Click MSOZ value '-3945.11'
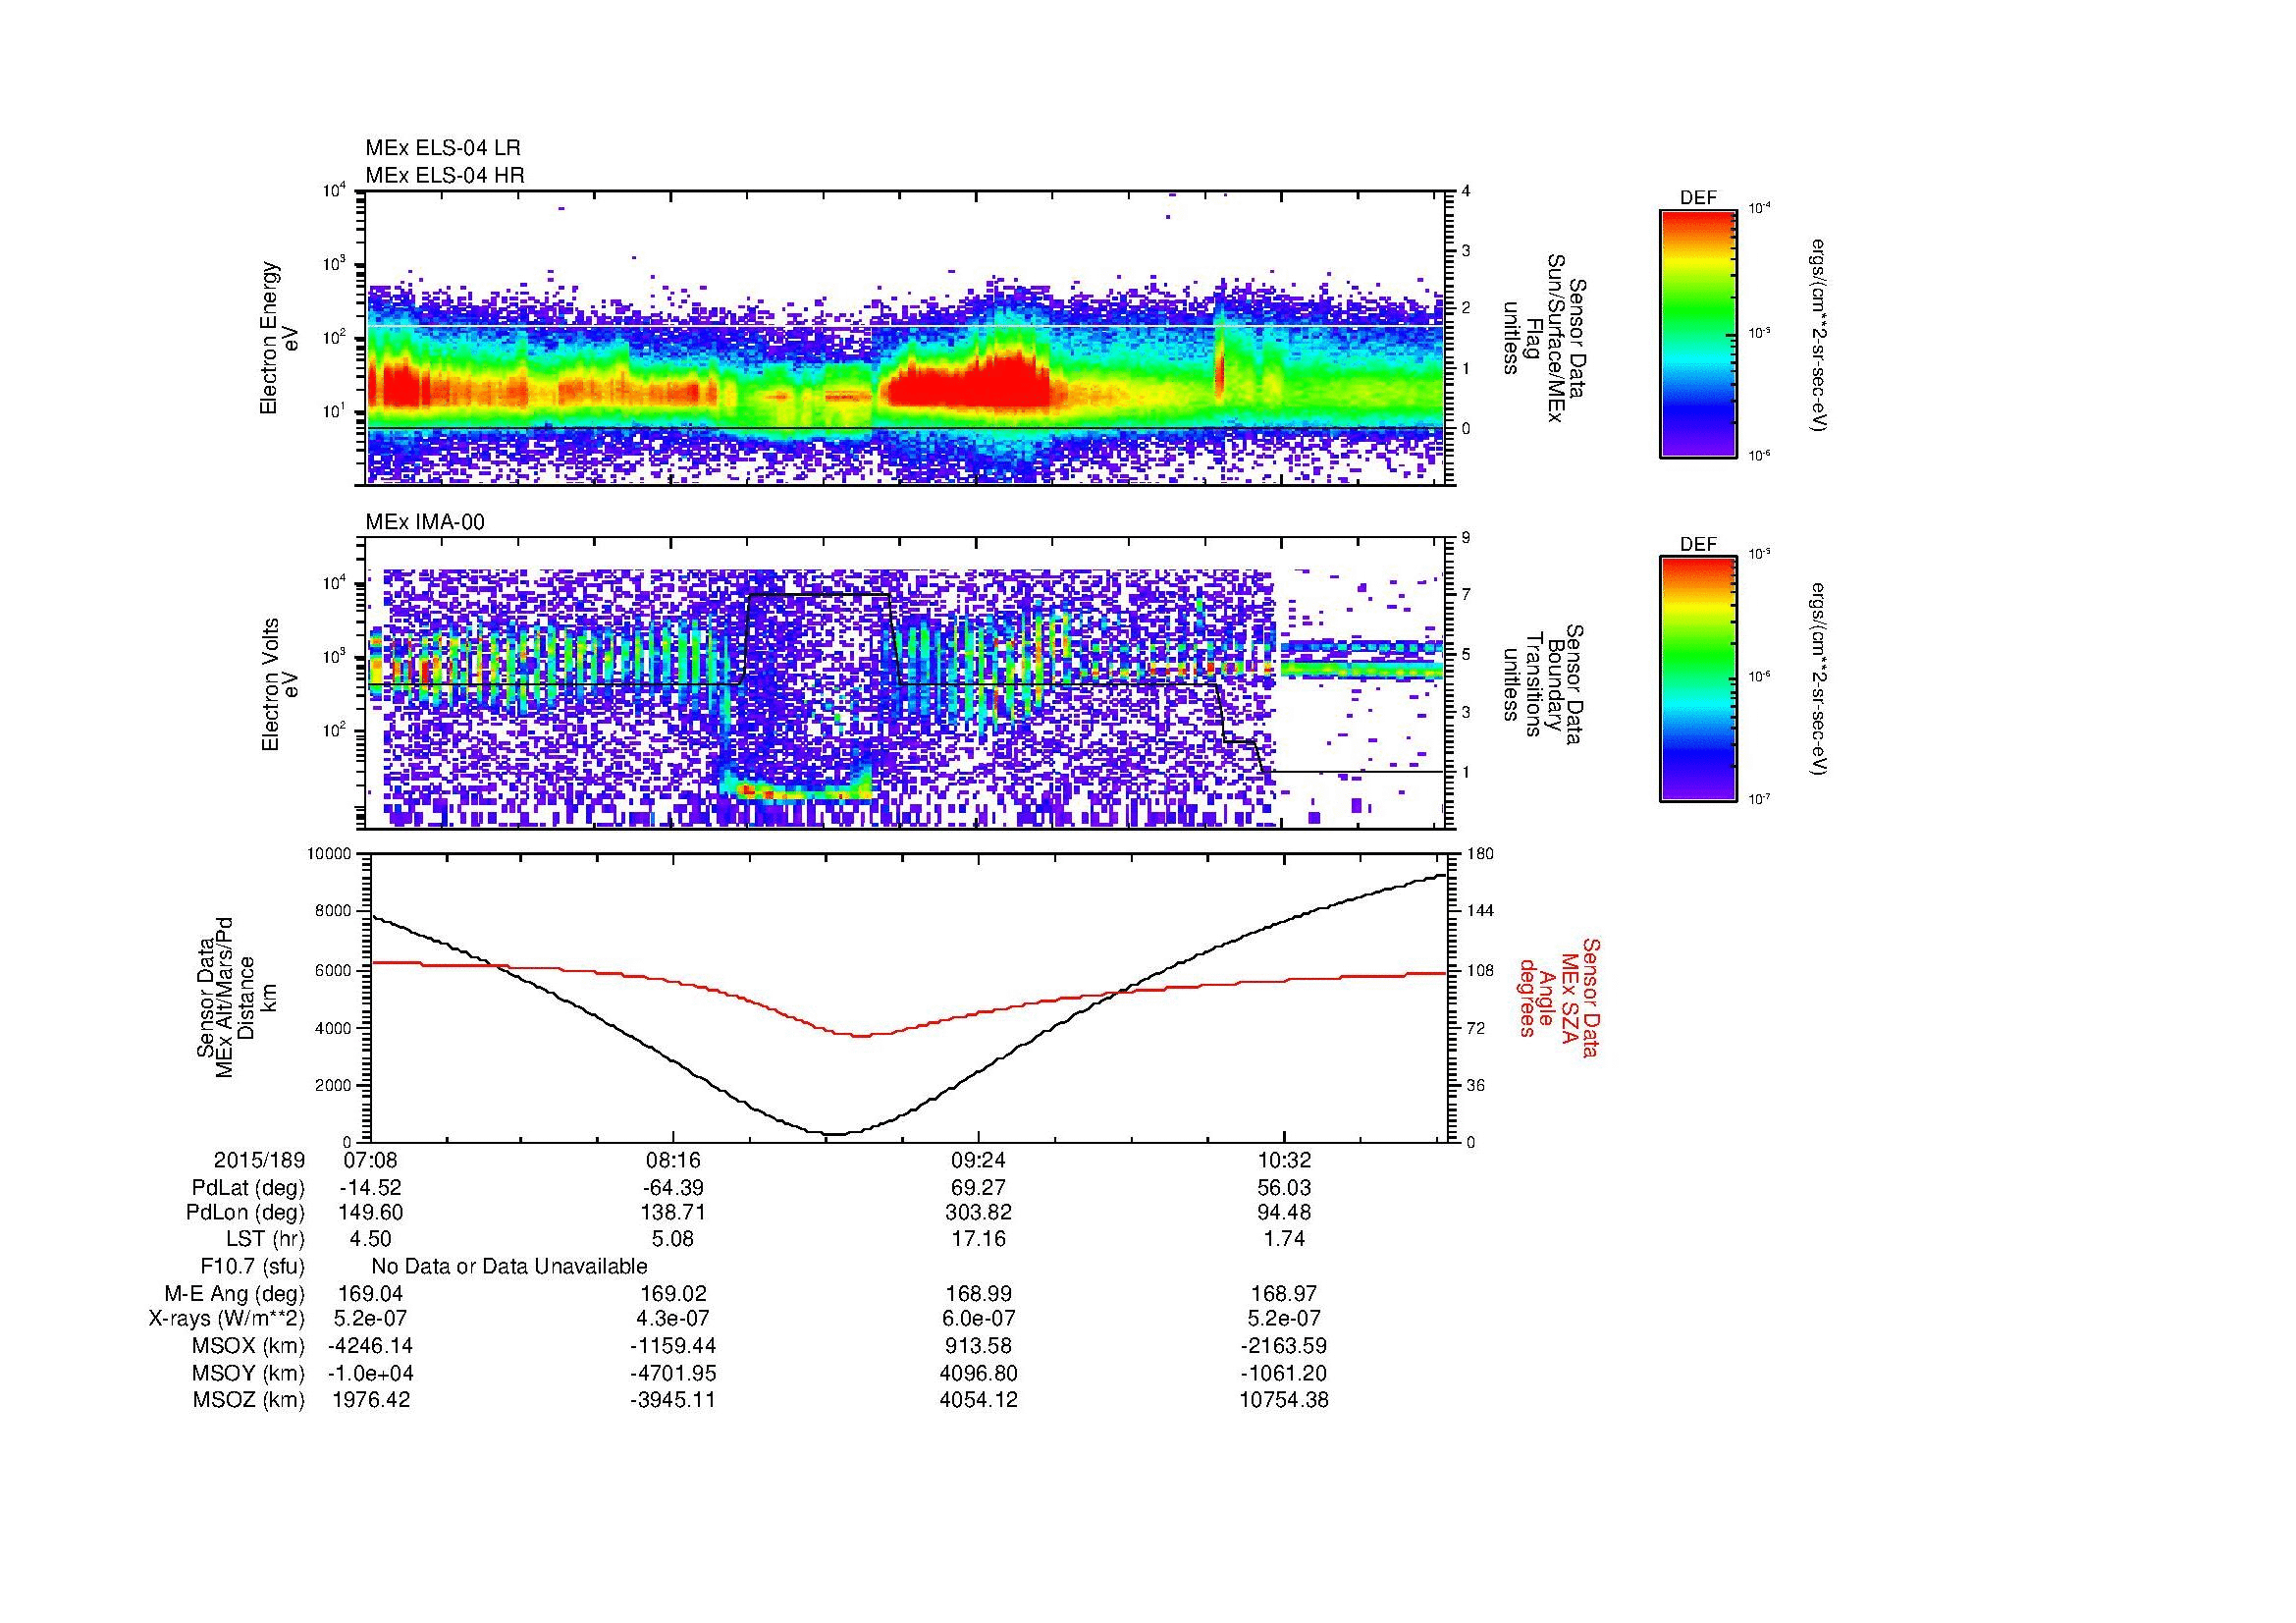The height and width of the screenshot is (1623, 2296). tap(673, 1400)
